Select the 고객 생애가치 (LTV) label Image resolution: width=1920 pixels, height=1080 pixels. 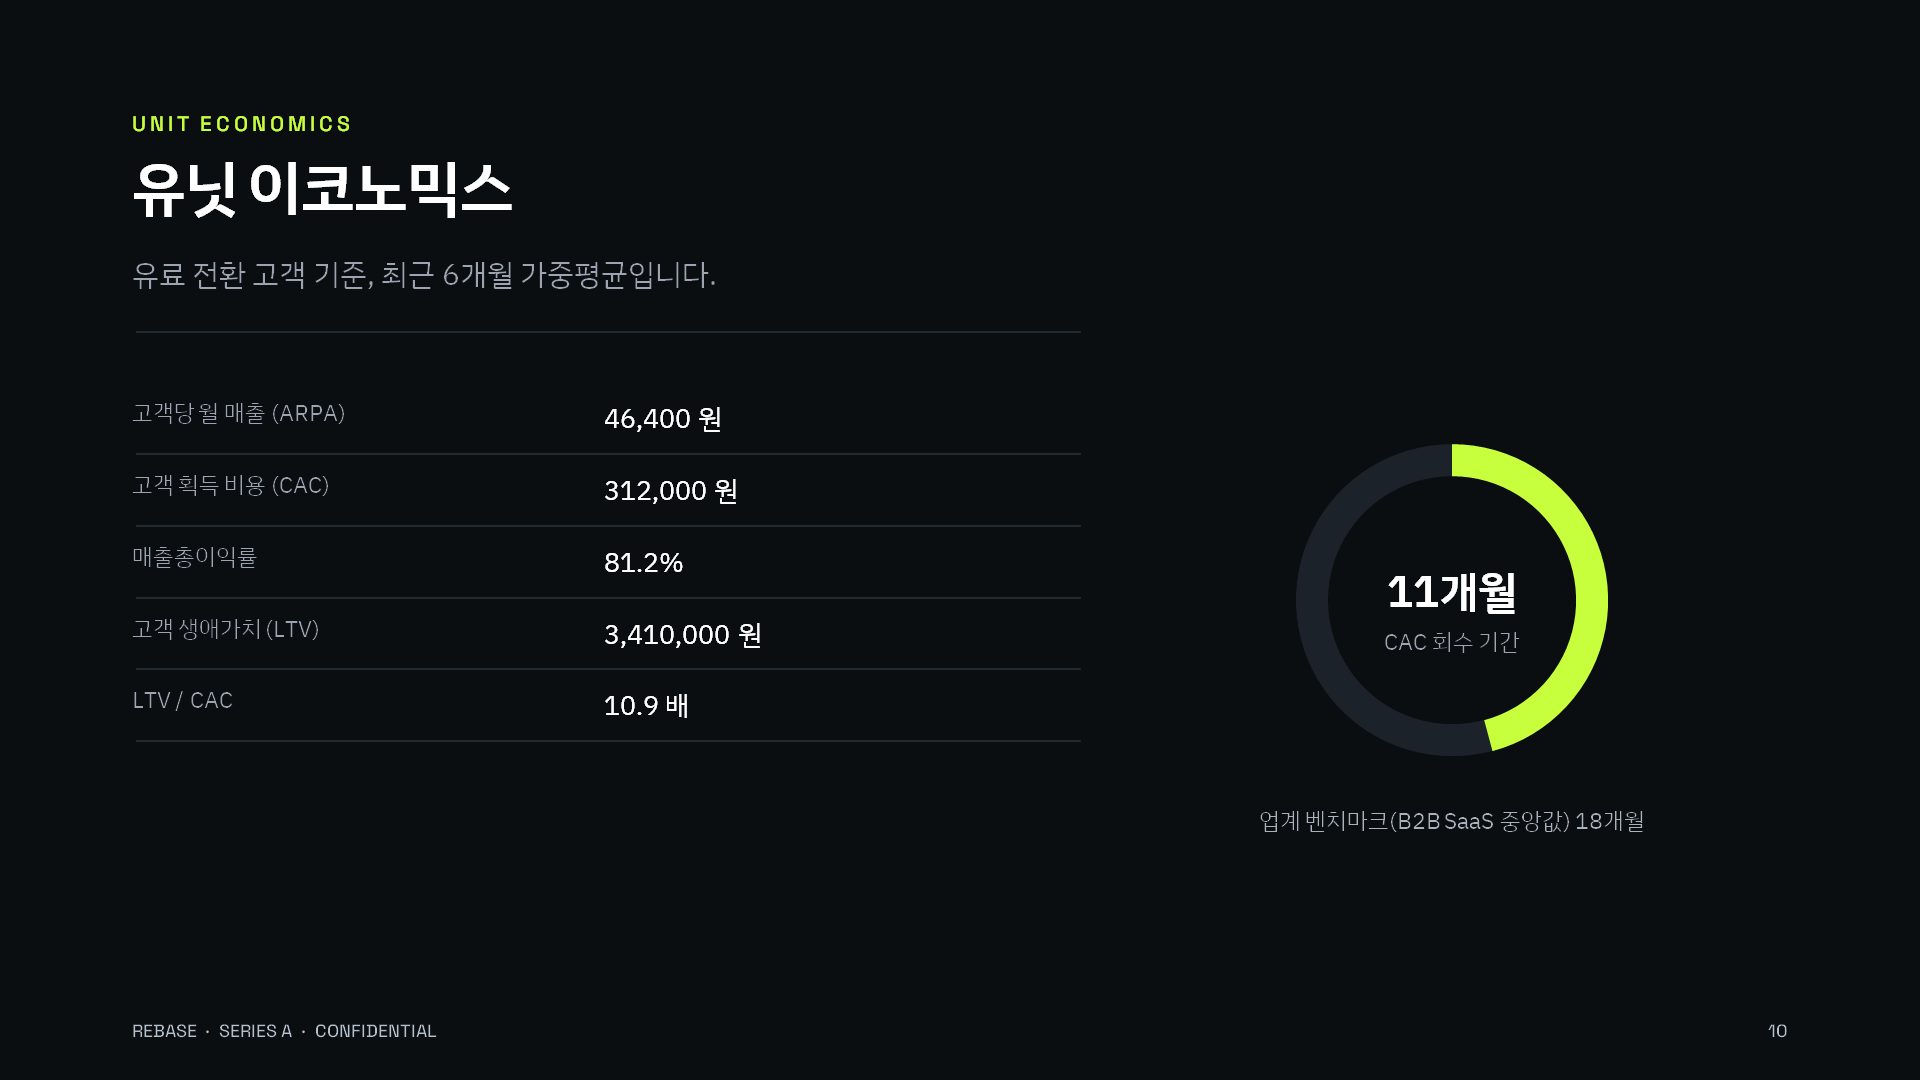pos(225,629)
